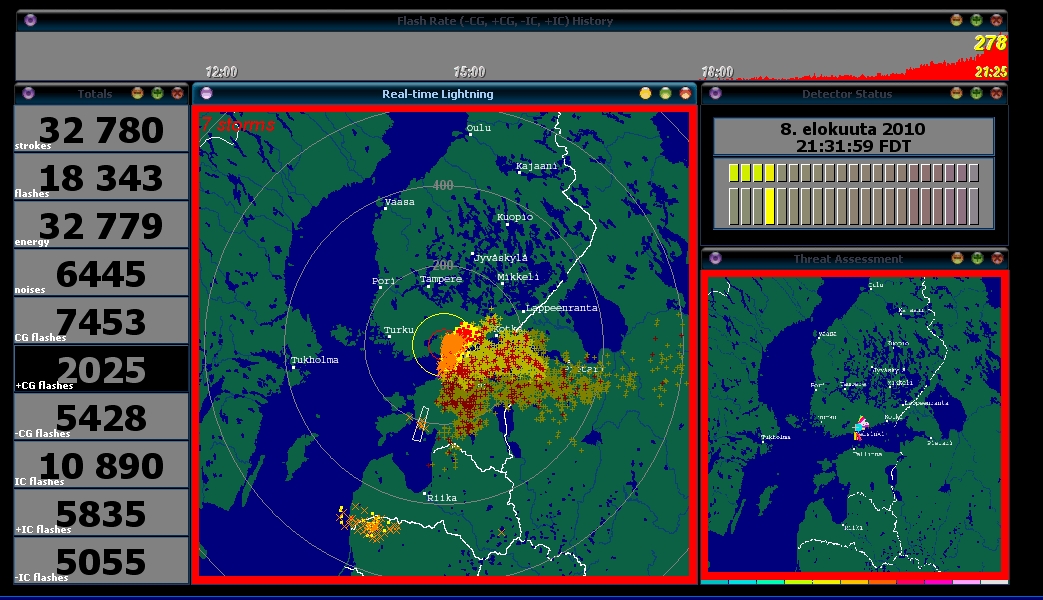
Task: Open the Flash Rate History window menu icon
Action: (30, 20)
